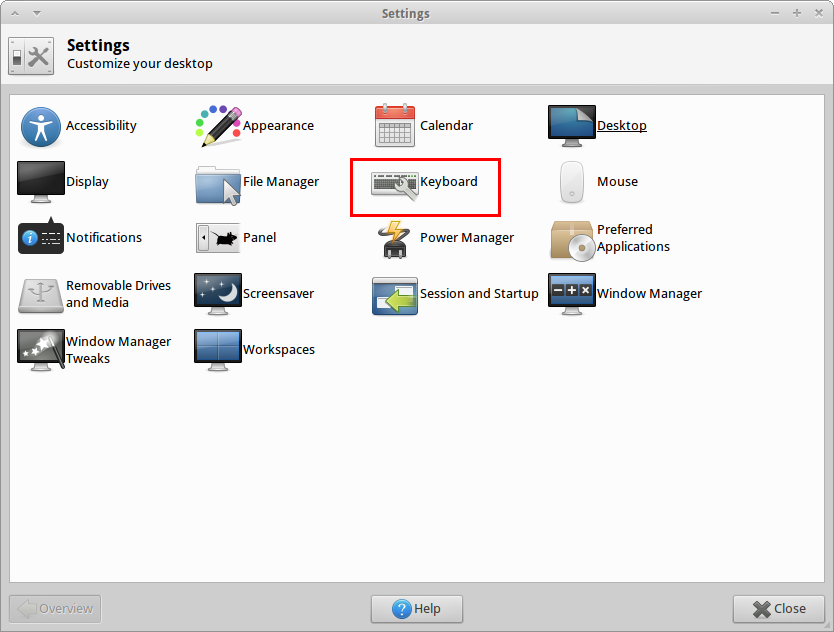Image resolution: width=834 pixels, height=632 pixels.
Task: Click the Keyboard text label
Action: tap(449, 181)
